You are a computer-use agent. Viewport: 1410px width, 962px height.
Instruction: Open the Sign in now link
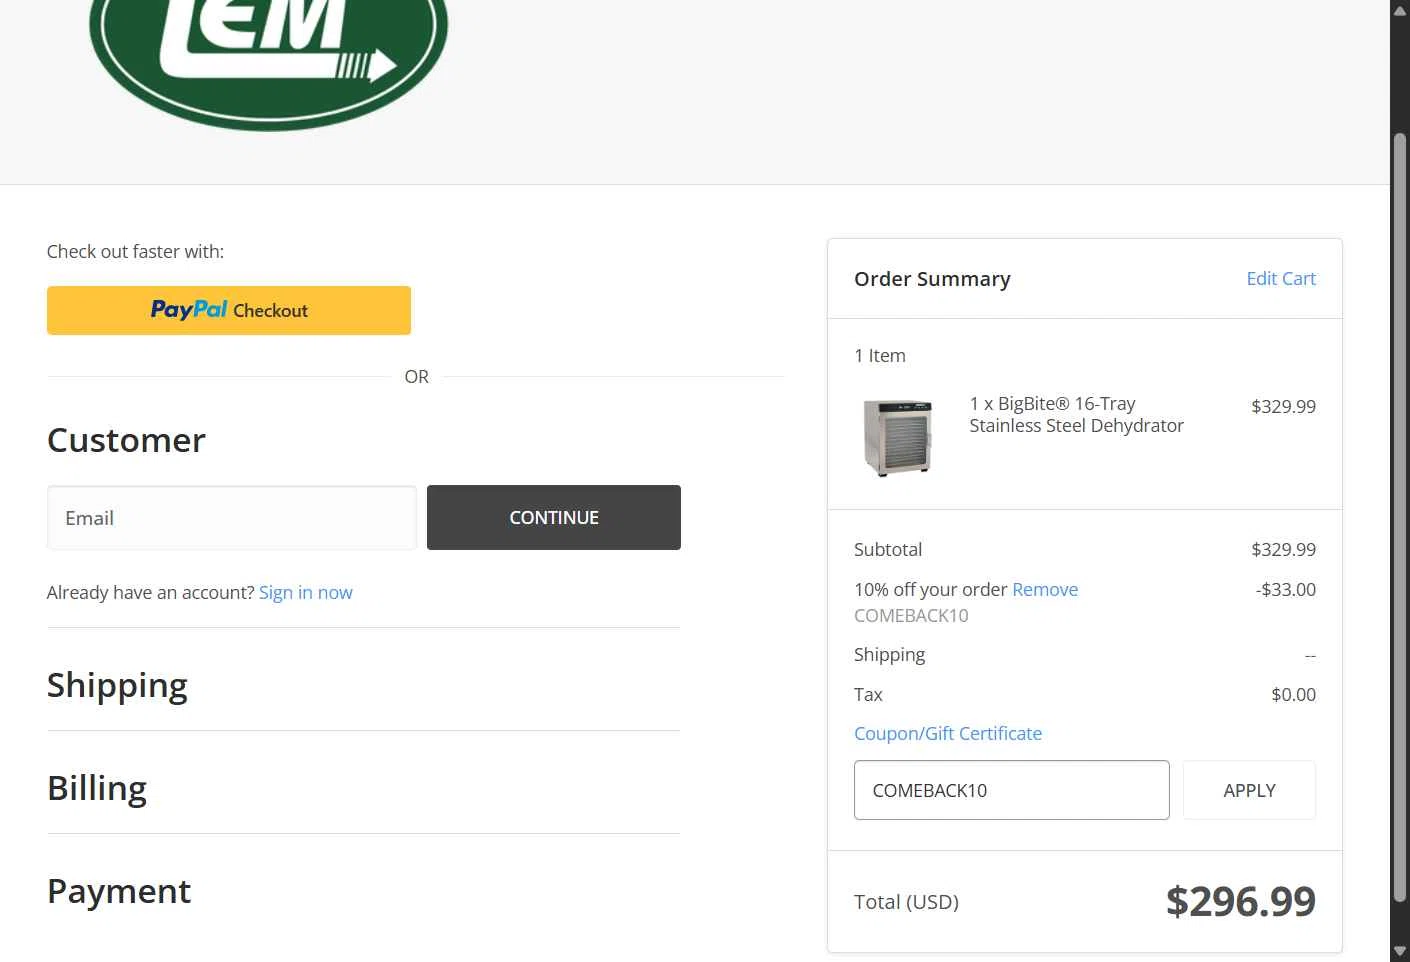point(306,592)
